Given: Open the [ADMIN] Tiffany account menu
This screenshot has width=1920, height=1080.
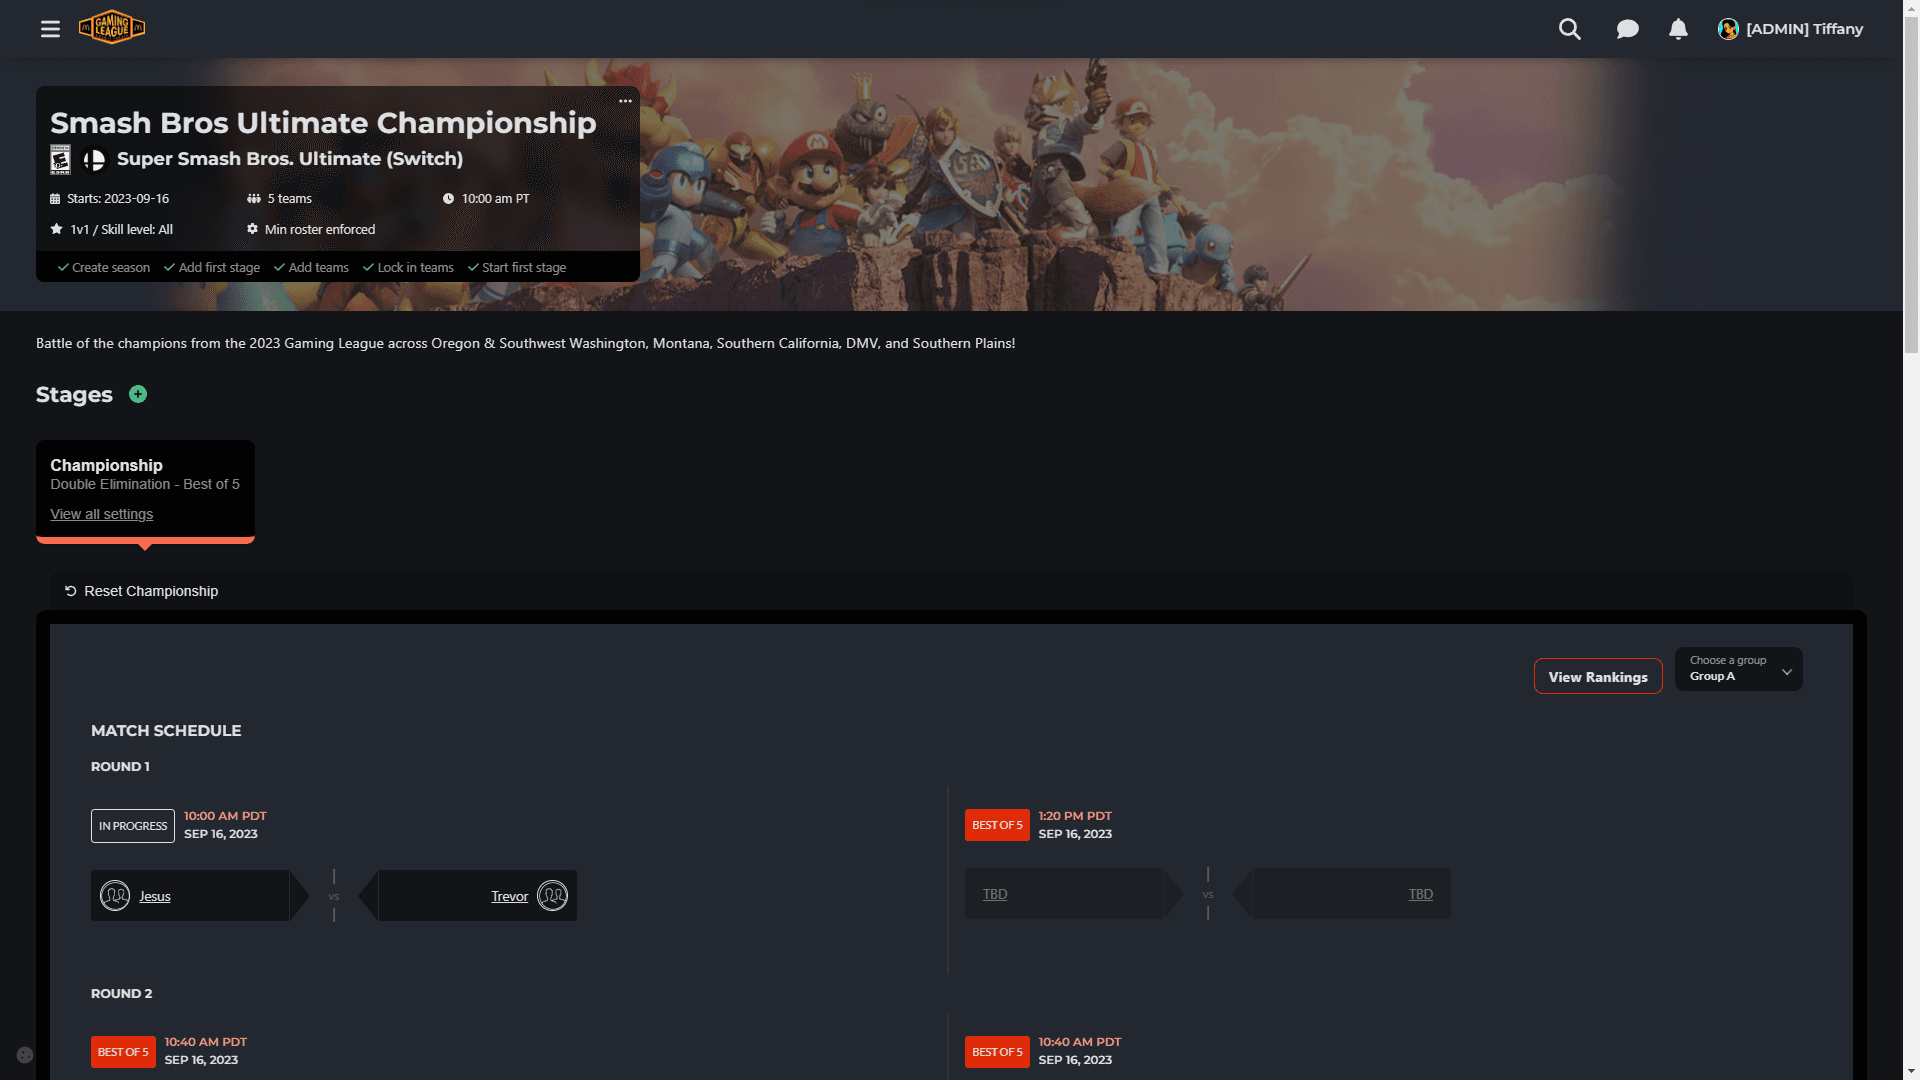Looking at the screenshot, I should (x=1790, y=29).
